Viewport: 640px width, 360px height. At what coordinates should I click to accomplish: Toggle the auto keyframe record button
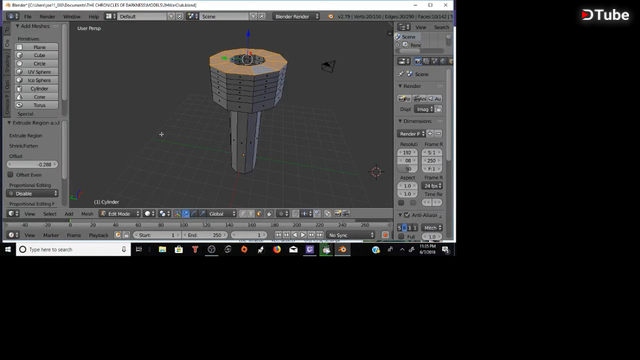click(x=385, y=235)
